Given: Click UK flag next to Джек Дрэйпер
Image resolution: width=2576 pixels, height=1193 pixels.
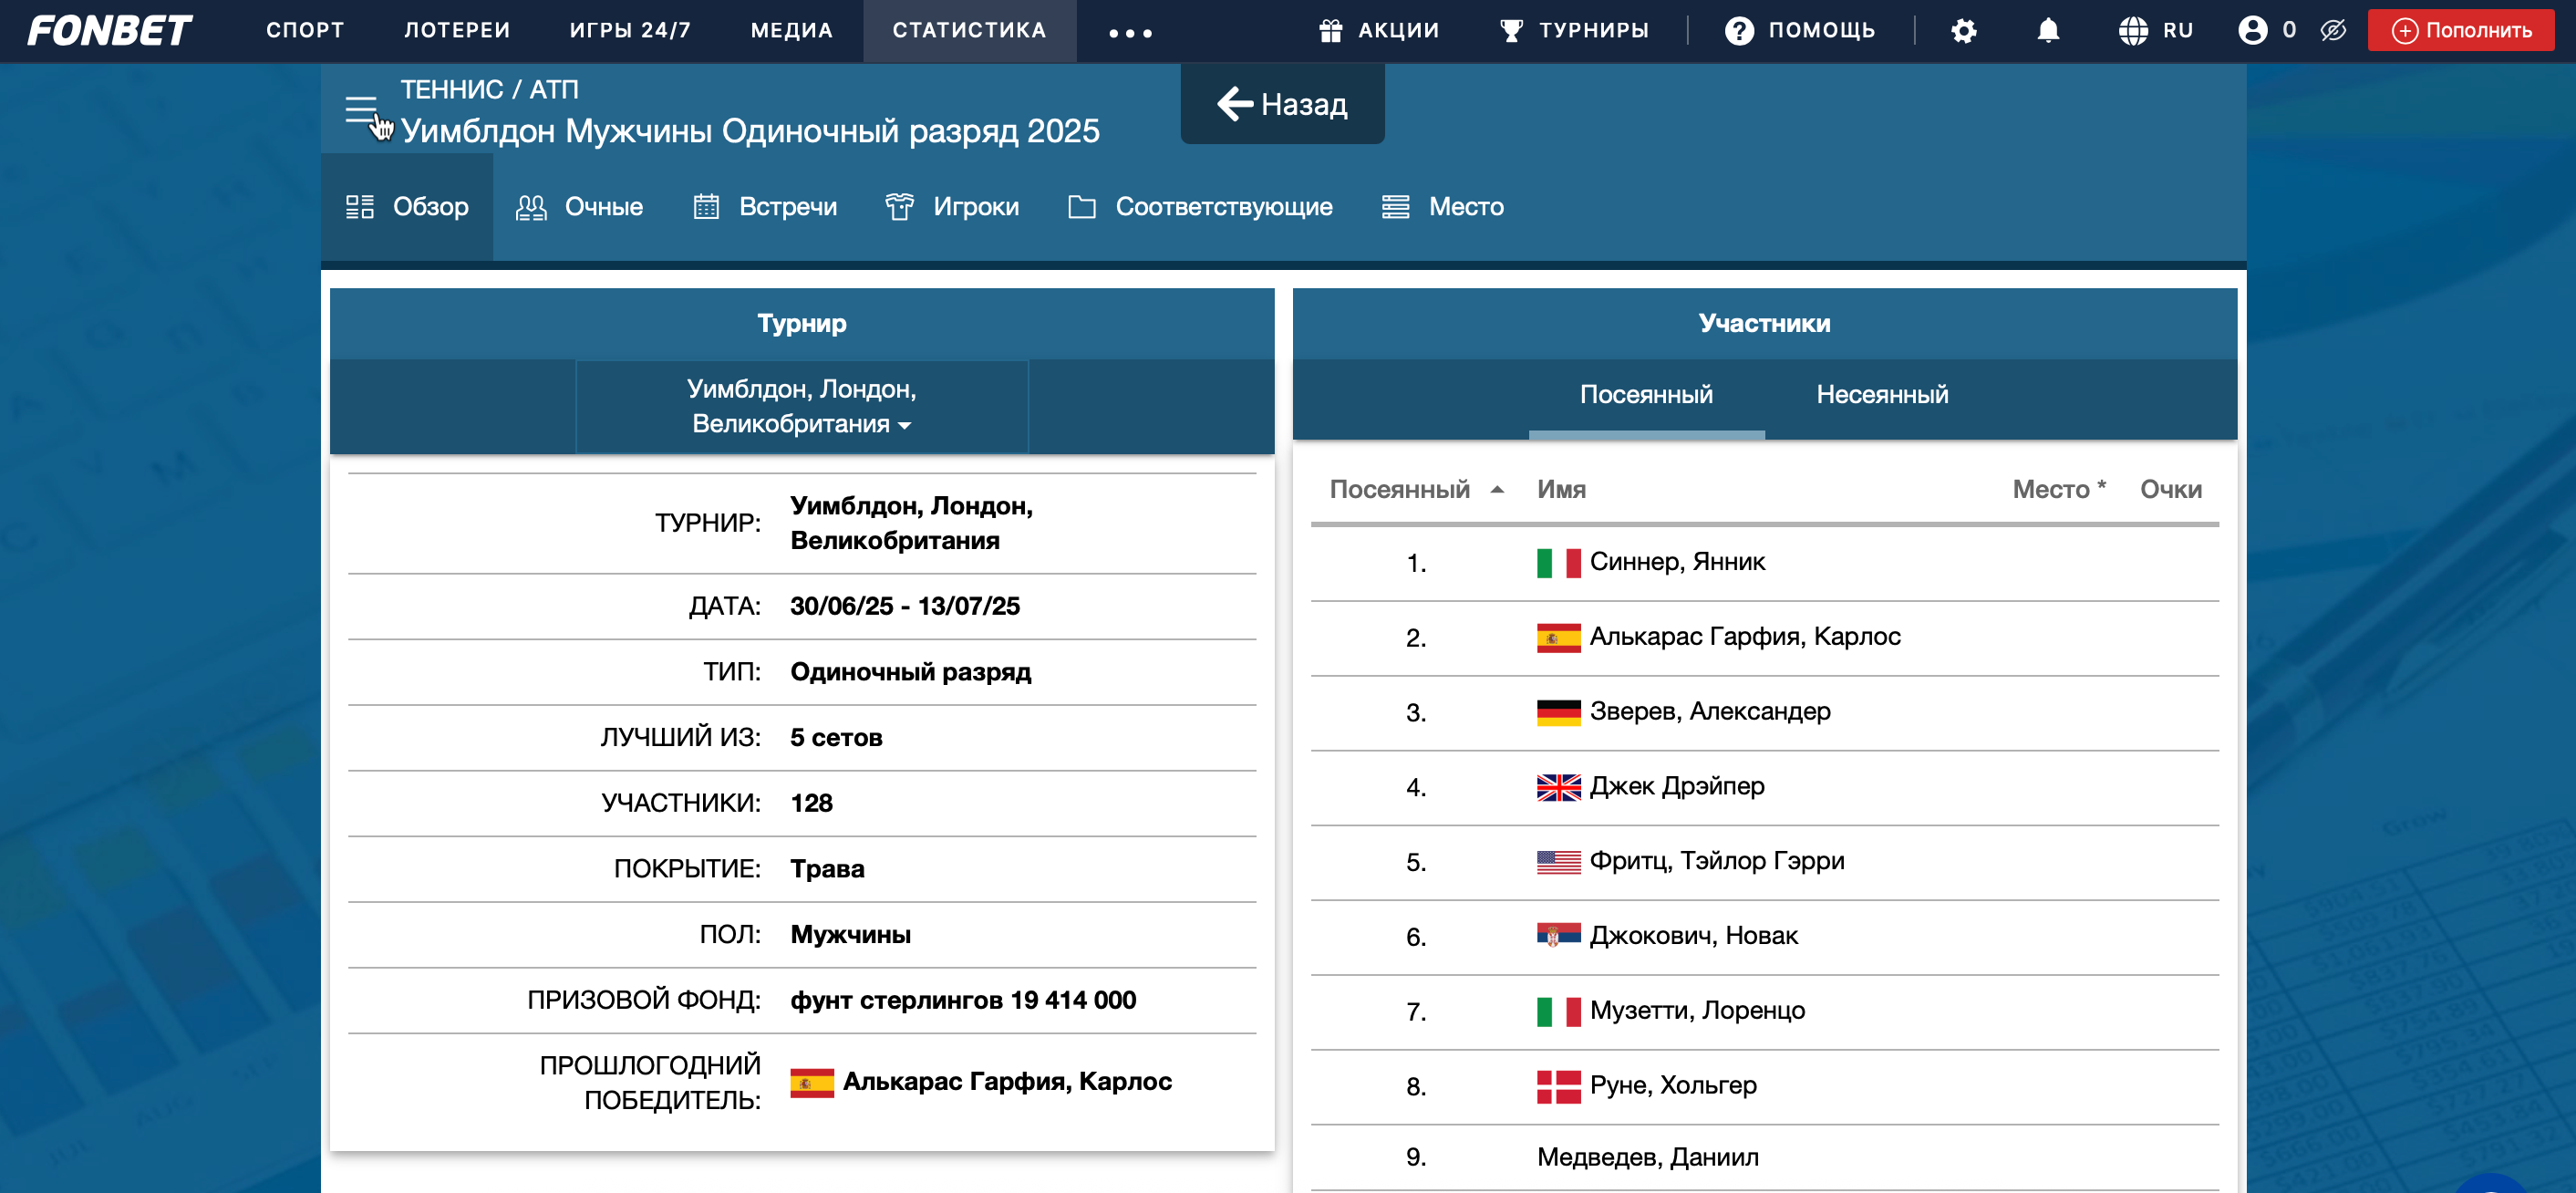Looking at the screenshot, I should (1558, 787).
